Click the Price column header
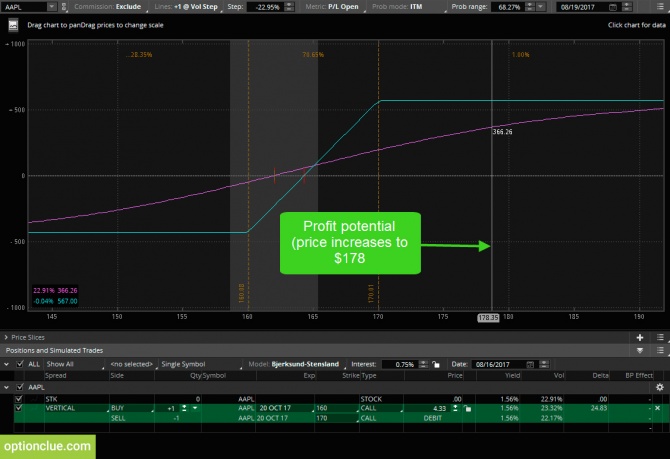670x459 pixels. [455, 376]
